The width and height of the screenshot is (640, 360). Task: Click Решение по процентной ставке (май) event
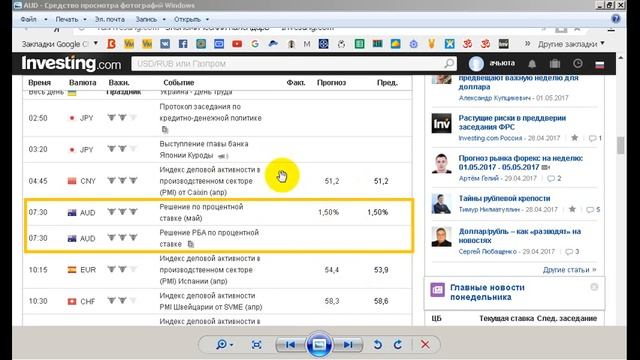201,212
